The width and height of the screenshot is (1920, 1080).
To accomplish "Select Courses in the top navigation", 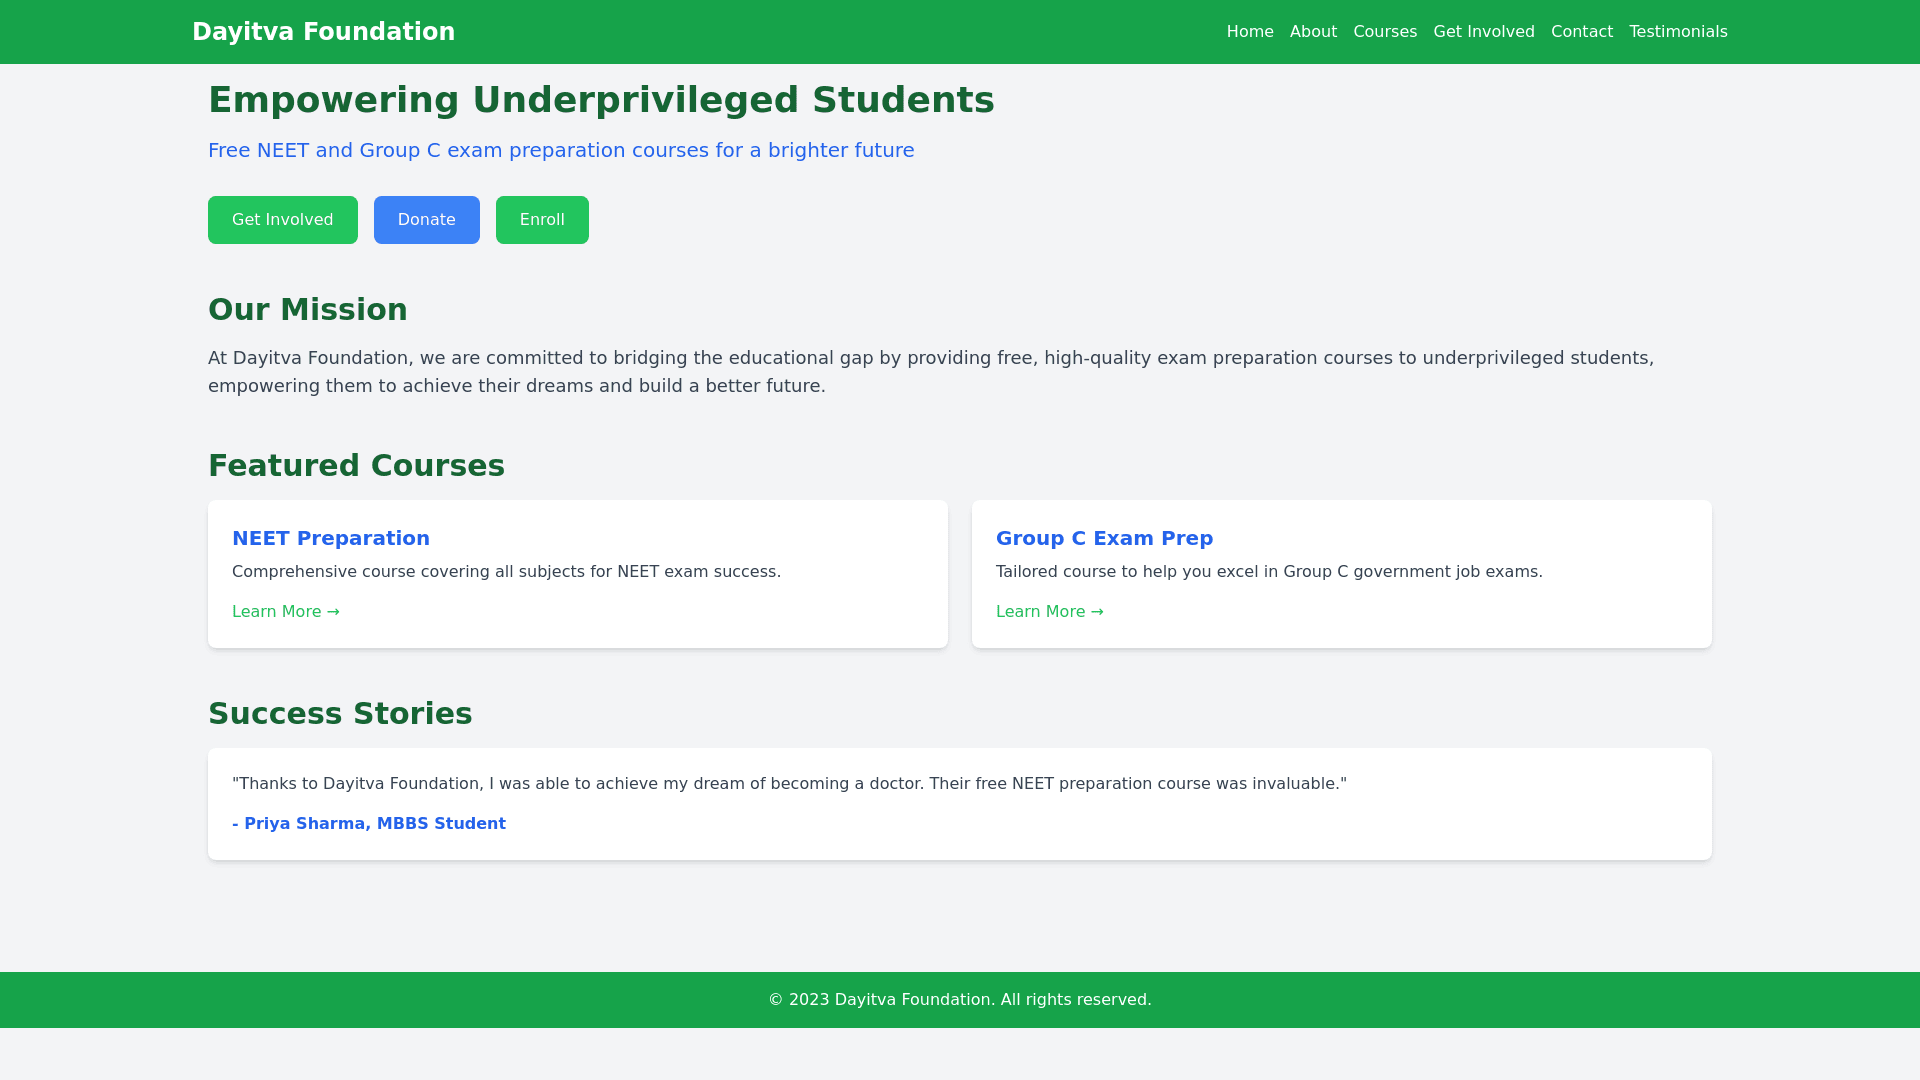I will click(1384, 32).
